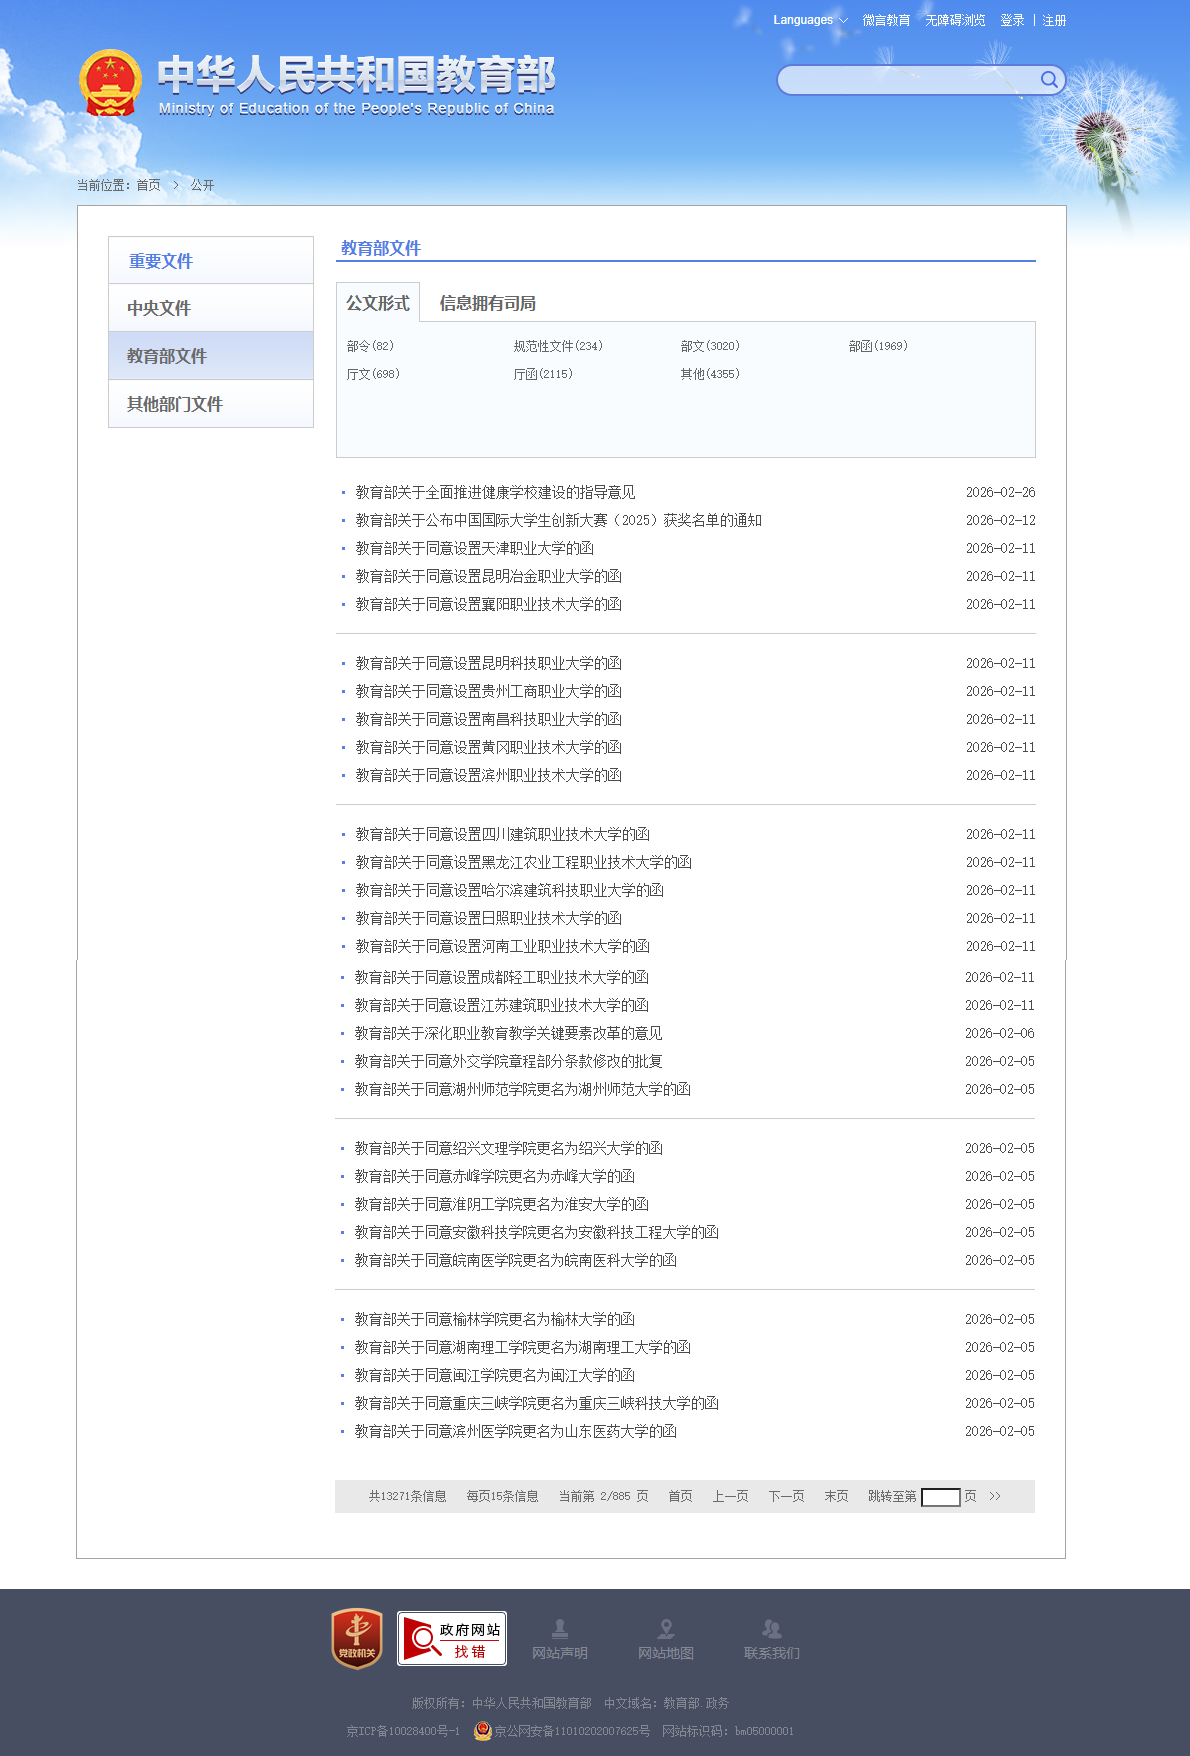
Task: Click the police badge icon by 京公网安备
Action: tap(483, 1731)
